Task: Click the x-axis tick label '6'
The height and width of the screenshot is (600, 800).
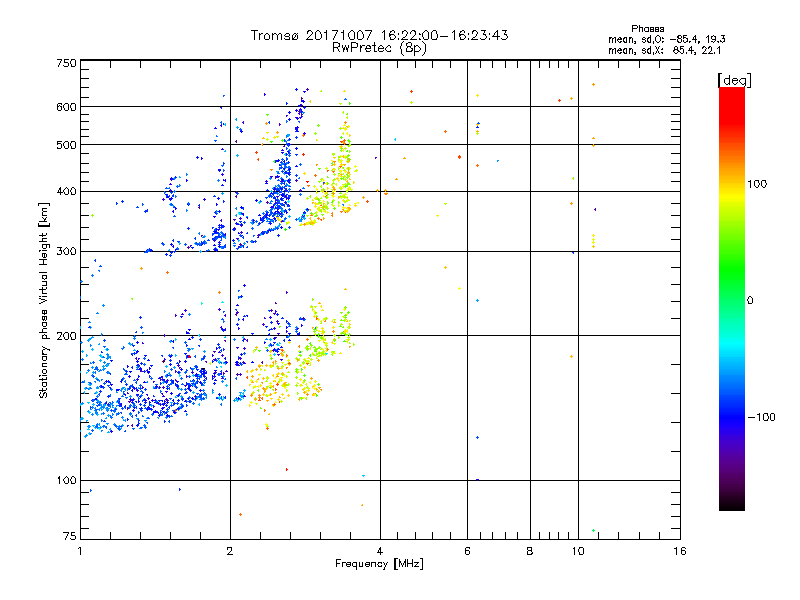Action: [467, 551]
